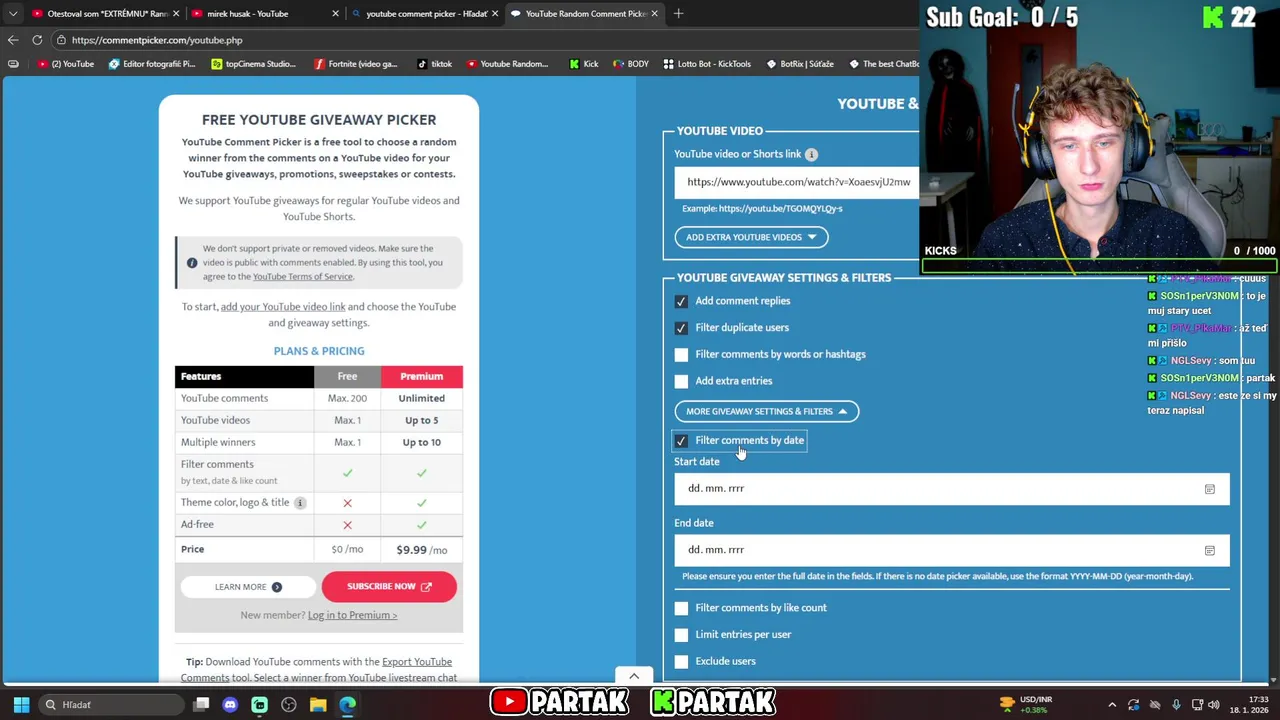Click the 'YouTube Terms of Service' link
Image resolution: width=1280 pixels, height=720 pixels.
(302, 277)
